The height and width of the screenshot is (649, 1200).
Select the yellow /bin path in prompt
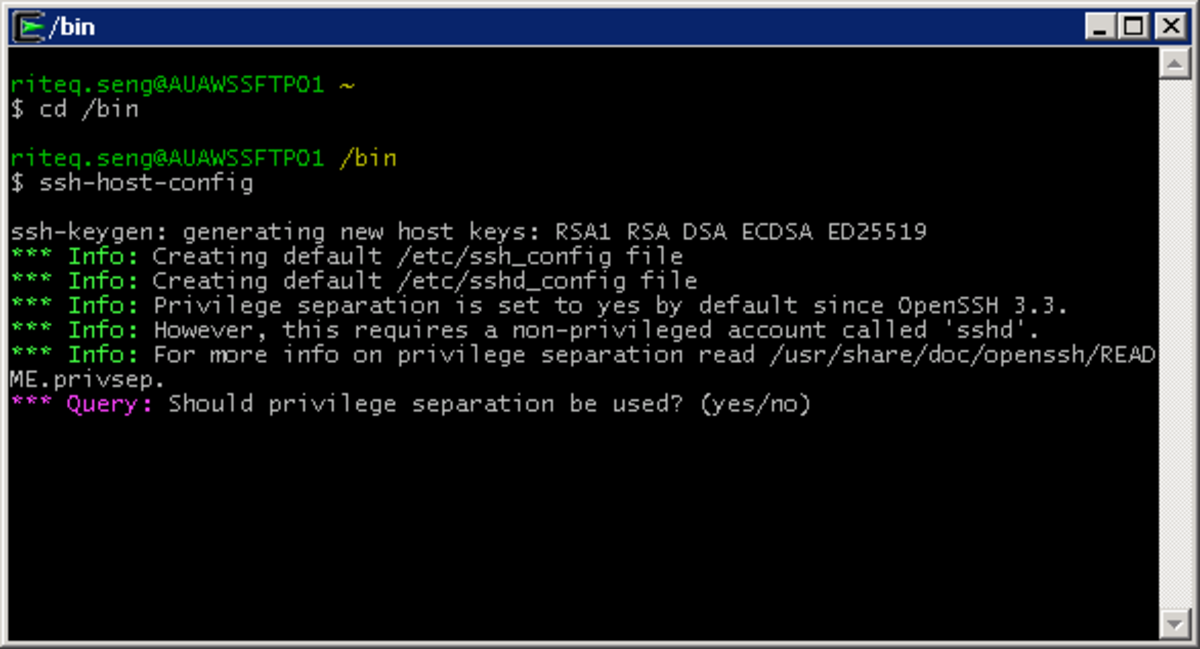coord(369,157)
